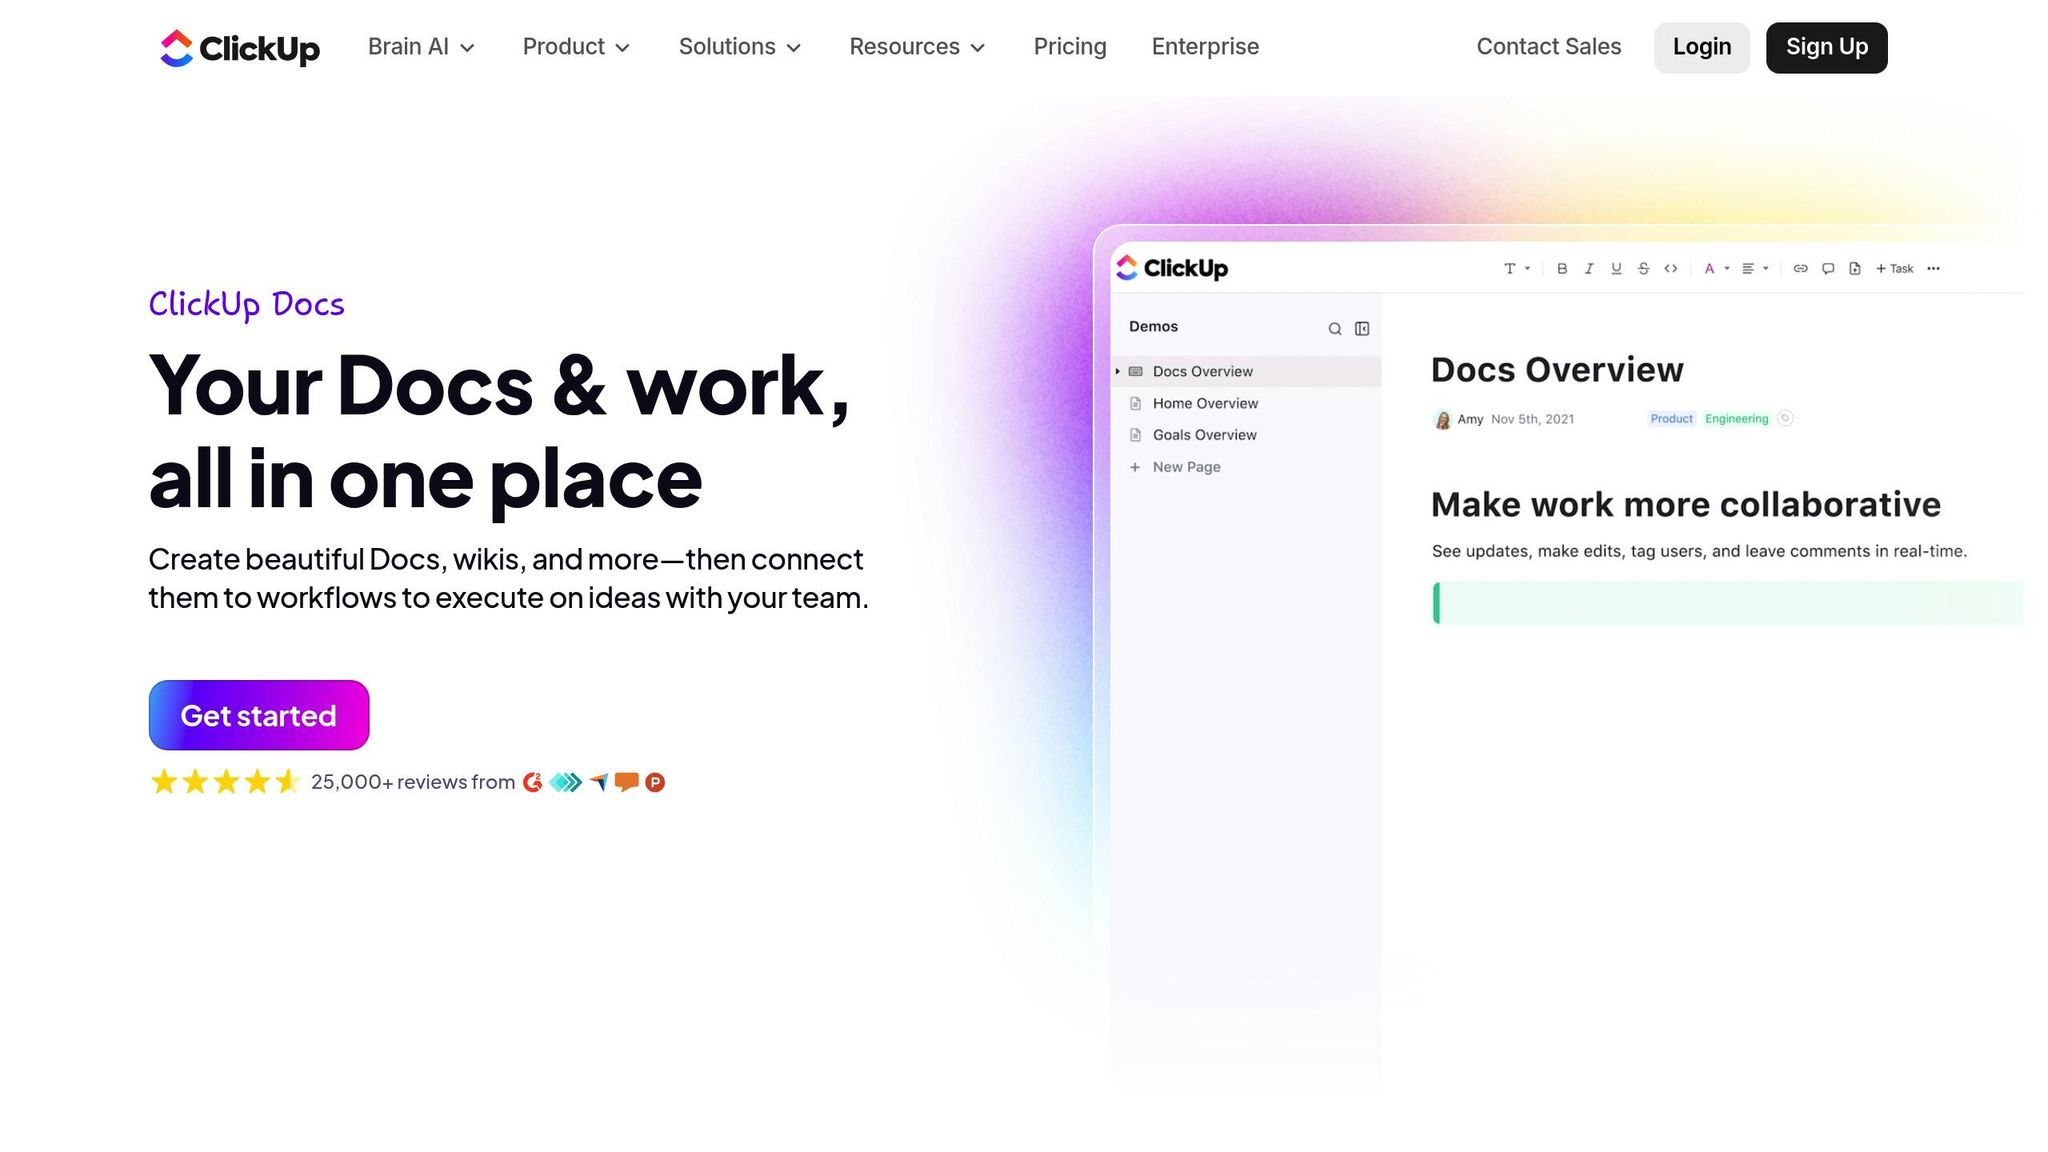This screenshot has height=1152, width=2048.
Task: Expand the Resources menu chevron
Action: point(978,47)
